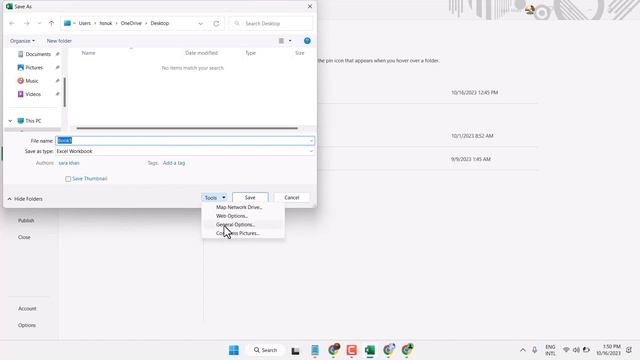640x360 pixels.
Task: Open the Wi-Fi network tray icon
Action: [x=566, y=350]
